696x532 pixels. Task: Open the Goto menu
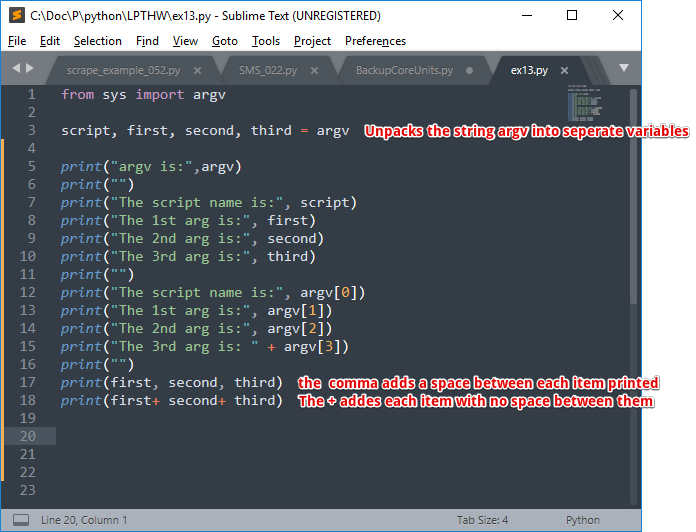[x=225, y=41]
